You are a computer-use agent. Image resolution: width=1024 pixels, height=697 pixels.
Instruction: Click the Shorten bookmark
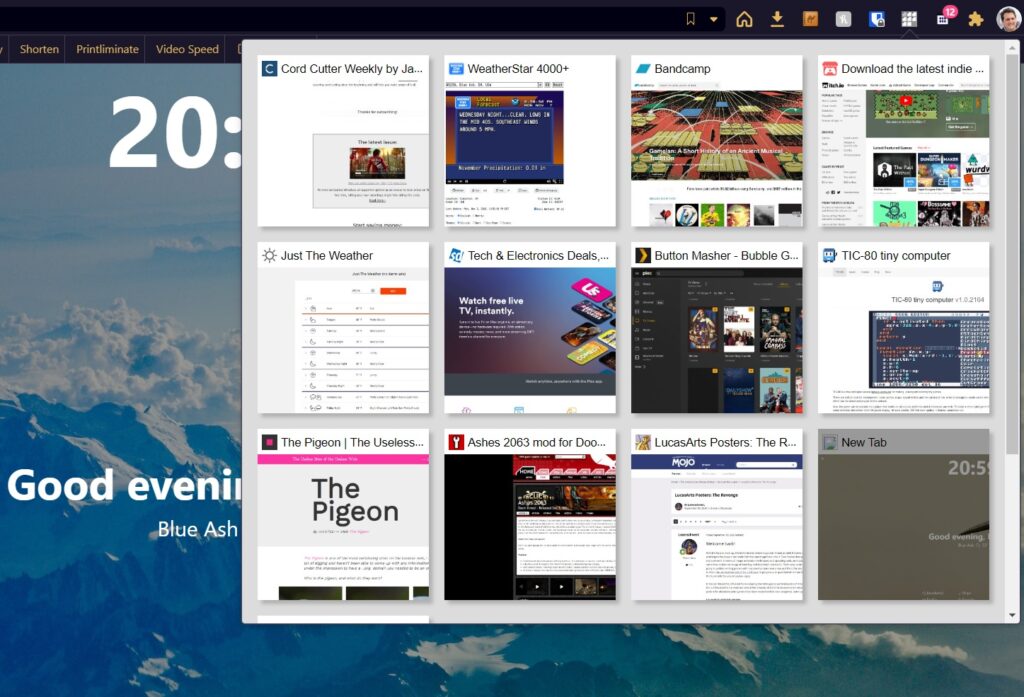tap(39, 49)
